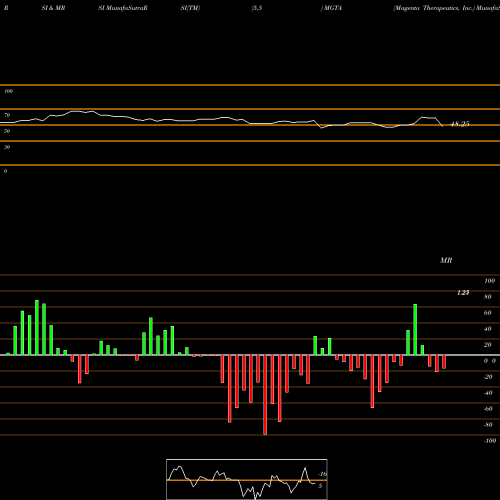Viewport: 500px width, 500px height.
Task: Click the 60 label on MR axis
Action: 487,313
